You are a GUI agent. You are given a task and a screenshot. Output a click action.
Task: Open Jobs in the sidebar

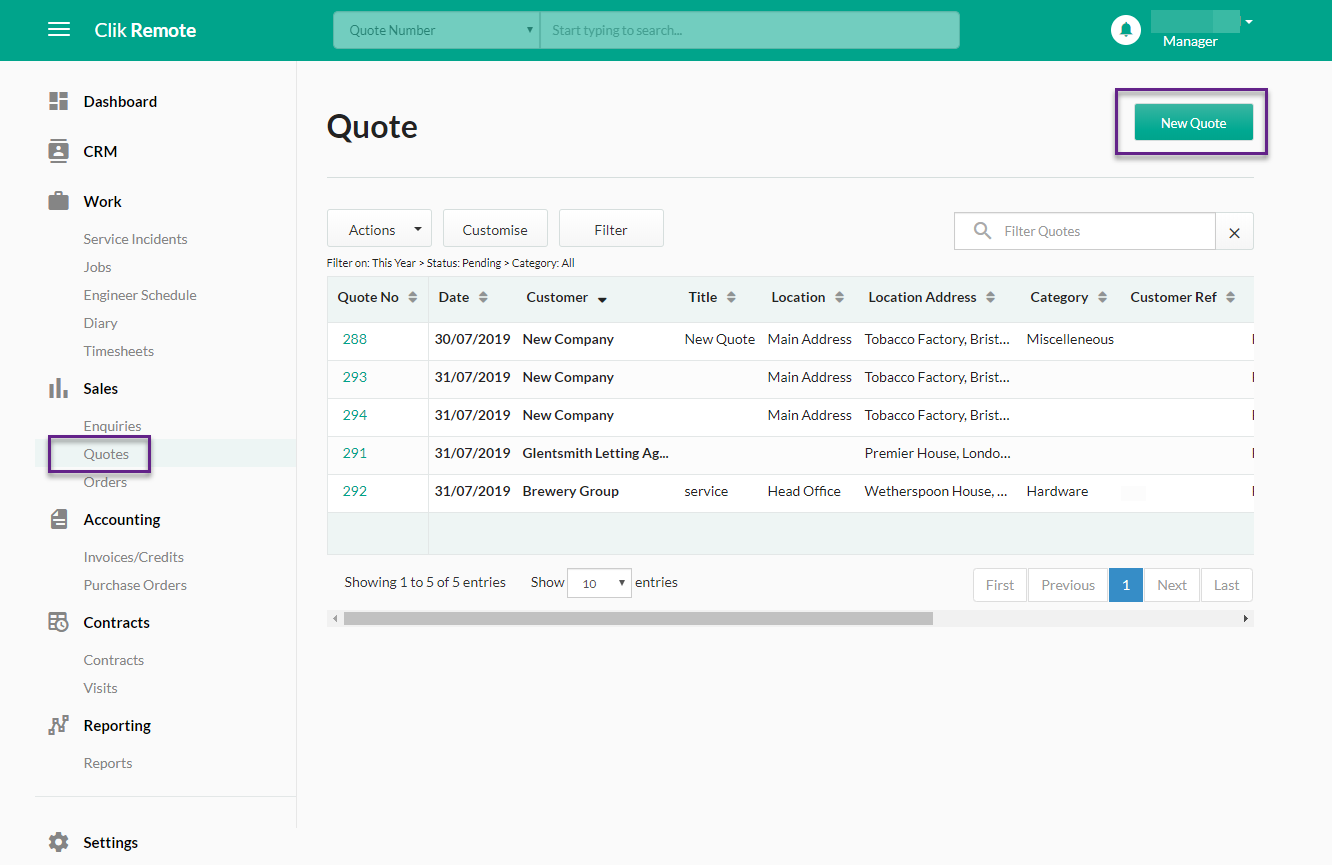97,267
